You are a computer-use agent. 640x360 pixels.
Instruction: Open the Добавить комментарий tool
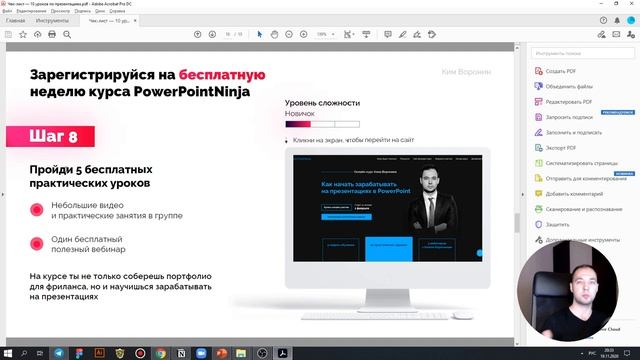569,194
